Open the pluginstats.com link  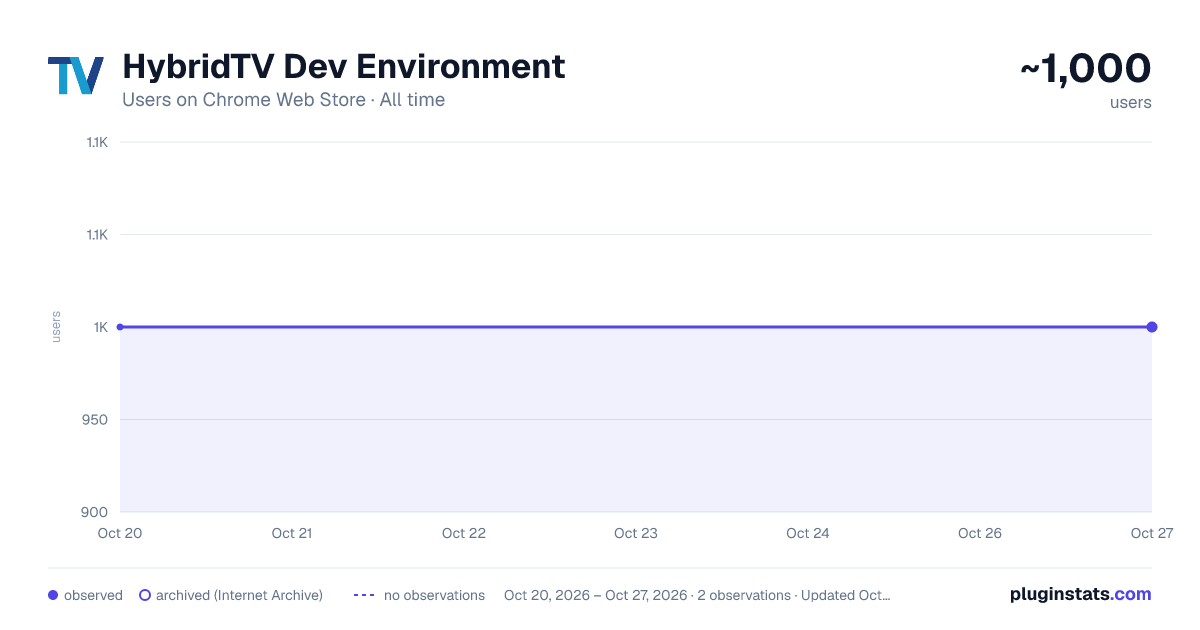1081,594
